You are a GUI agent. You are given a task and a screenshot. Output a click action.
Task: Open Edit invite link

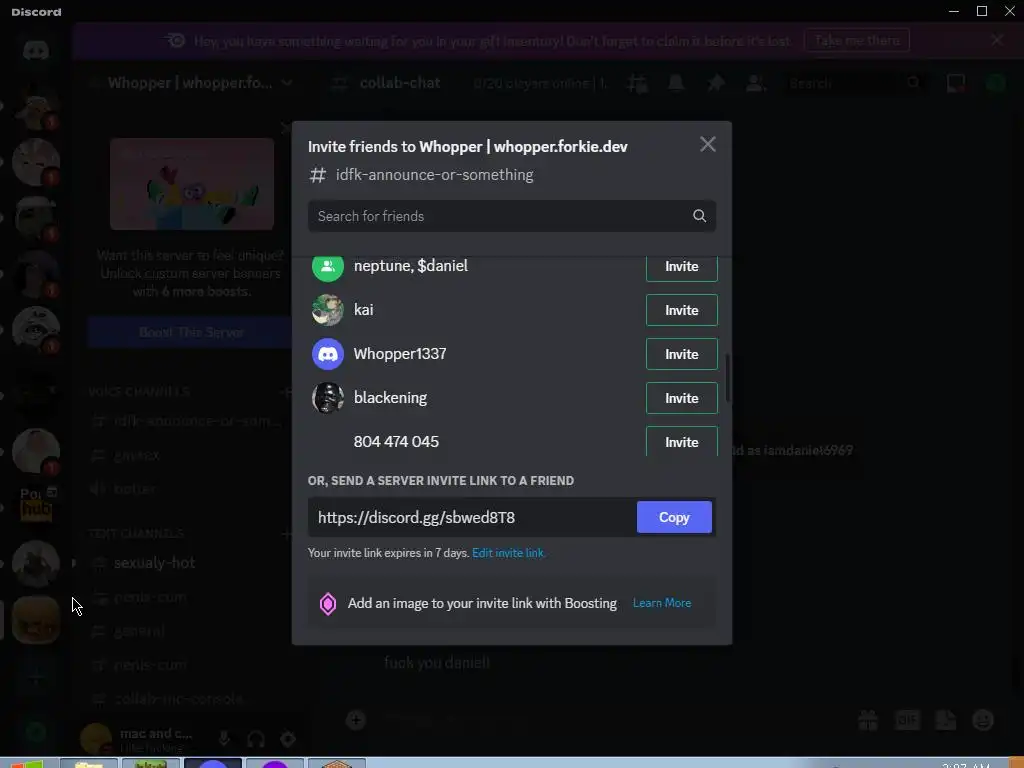507,553
